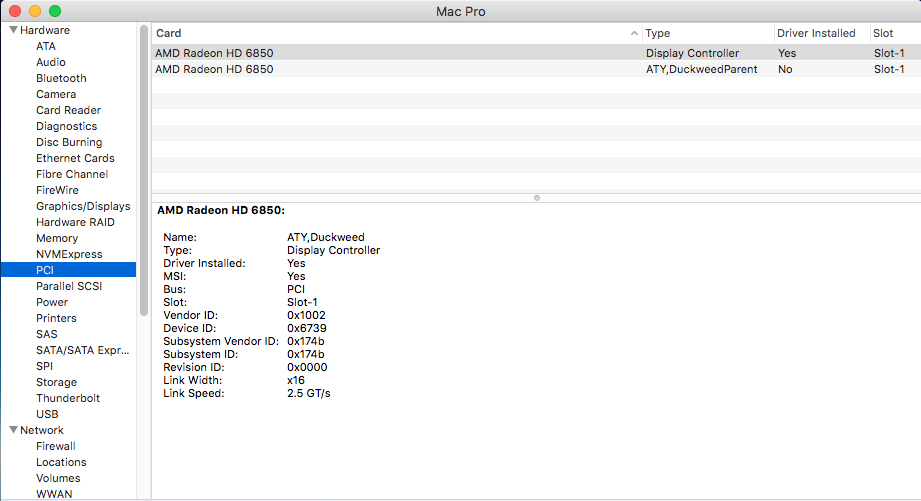
Task: Select the Display Controller Radeon row
Action: 536,53
